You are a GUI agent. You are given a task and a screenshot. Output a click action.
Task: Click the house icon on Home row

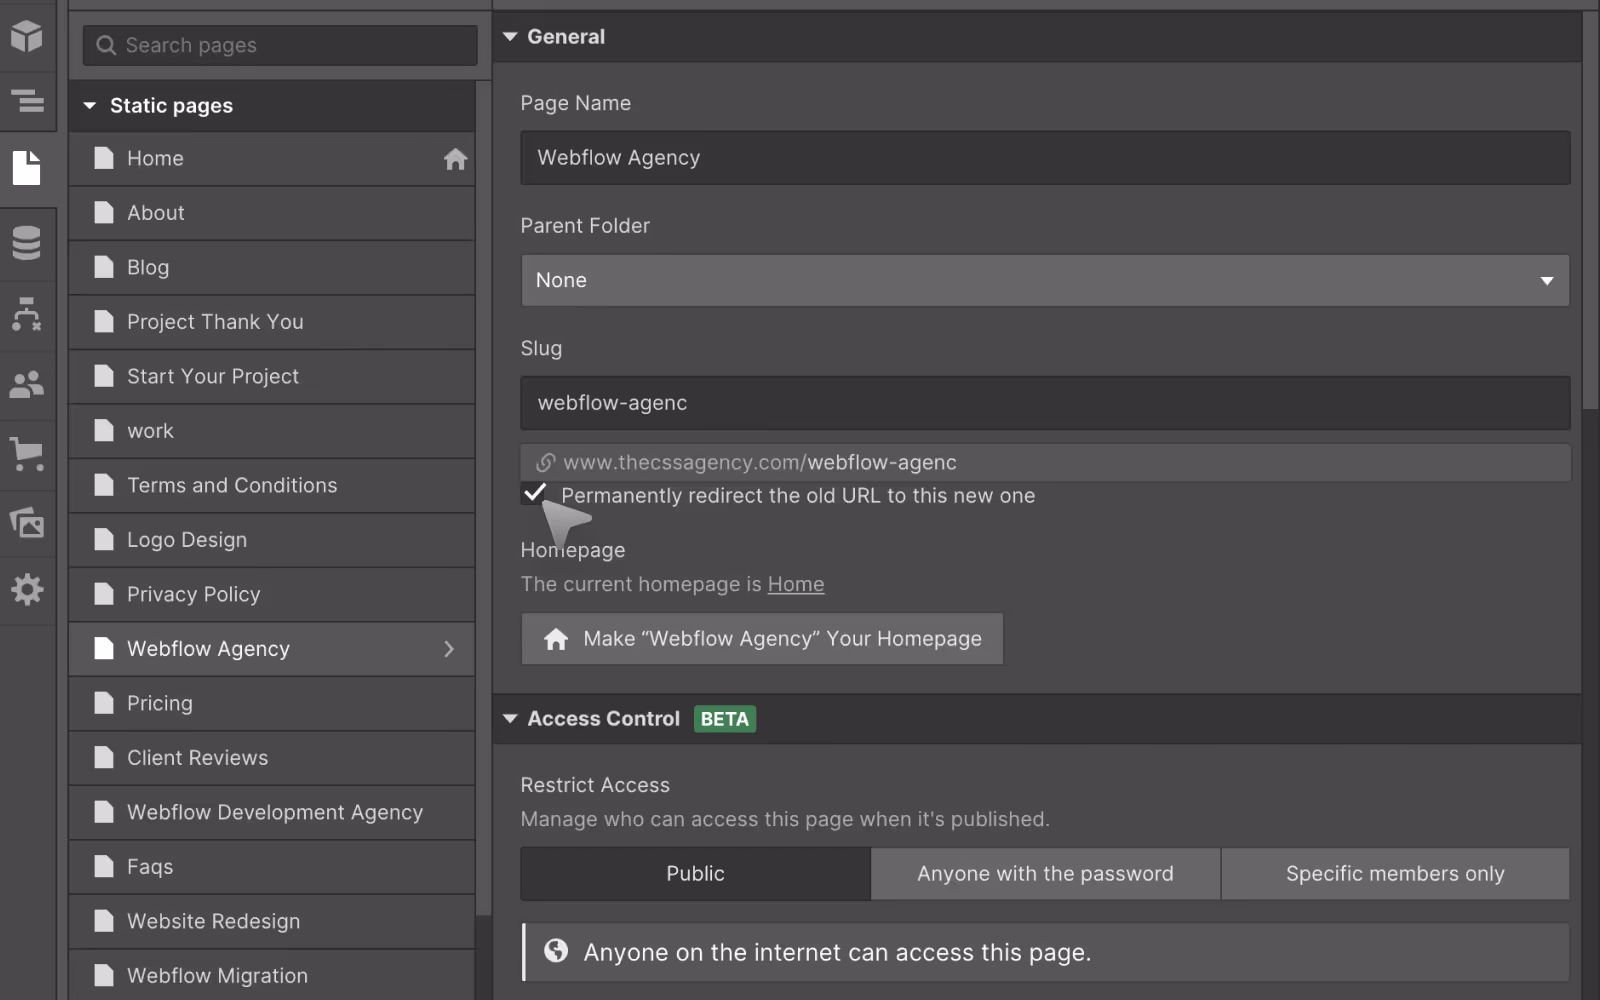pos(456,159)
